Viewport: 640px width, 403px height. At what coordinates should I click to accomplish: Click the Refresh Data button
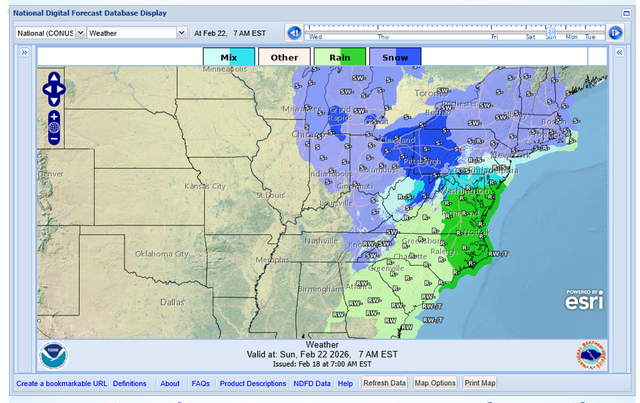click(x=384, y=383)
